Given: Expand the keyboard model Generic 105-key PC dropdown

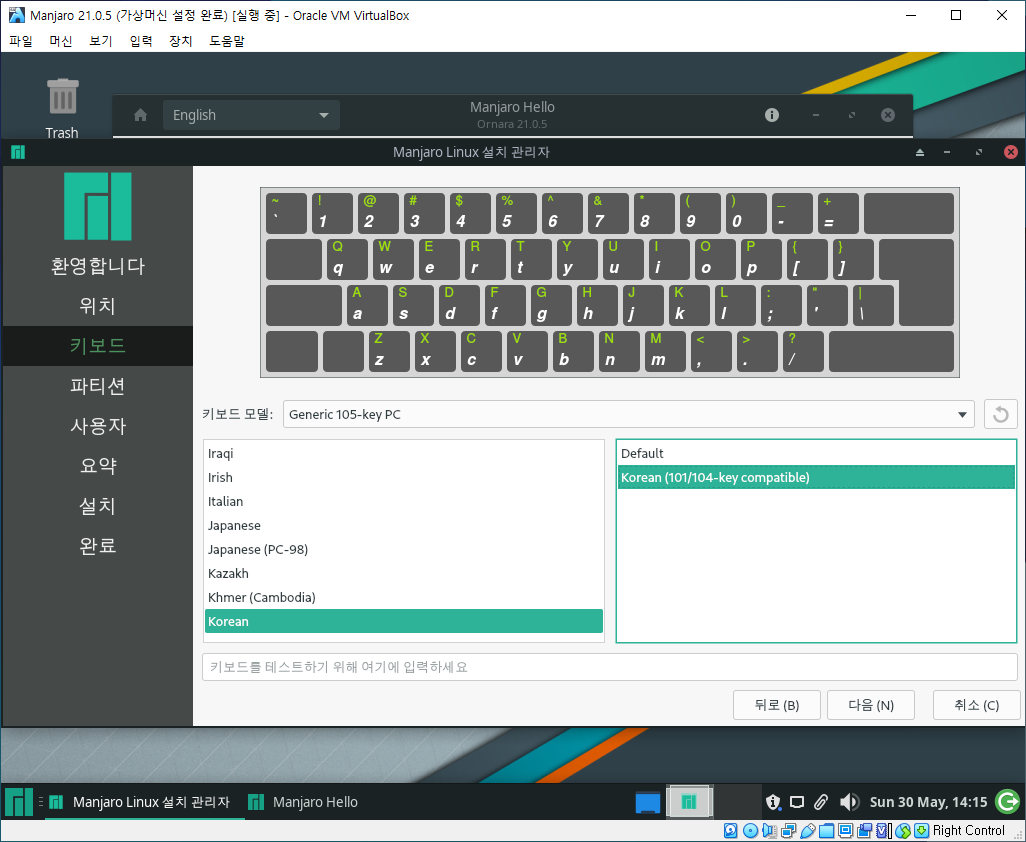Looking at the screenshot, I should pyautogui.click(x=629, y=415).
